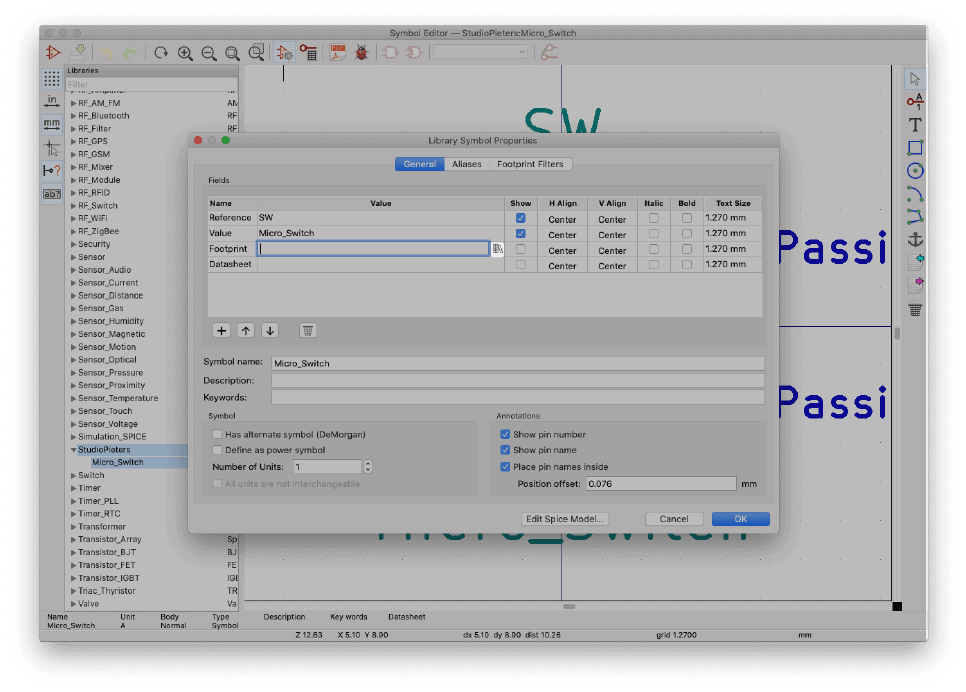Image resolution: width=966 pixels, height=692 pixels.
Task: Switch to the General tab
Action: pyautogui.click(x=420, y=164)
